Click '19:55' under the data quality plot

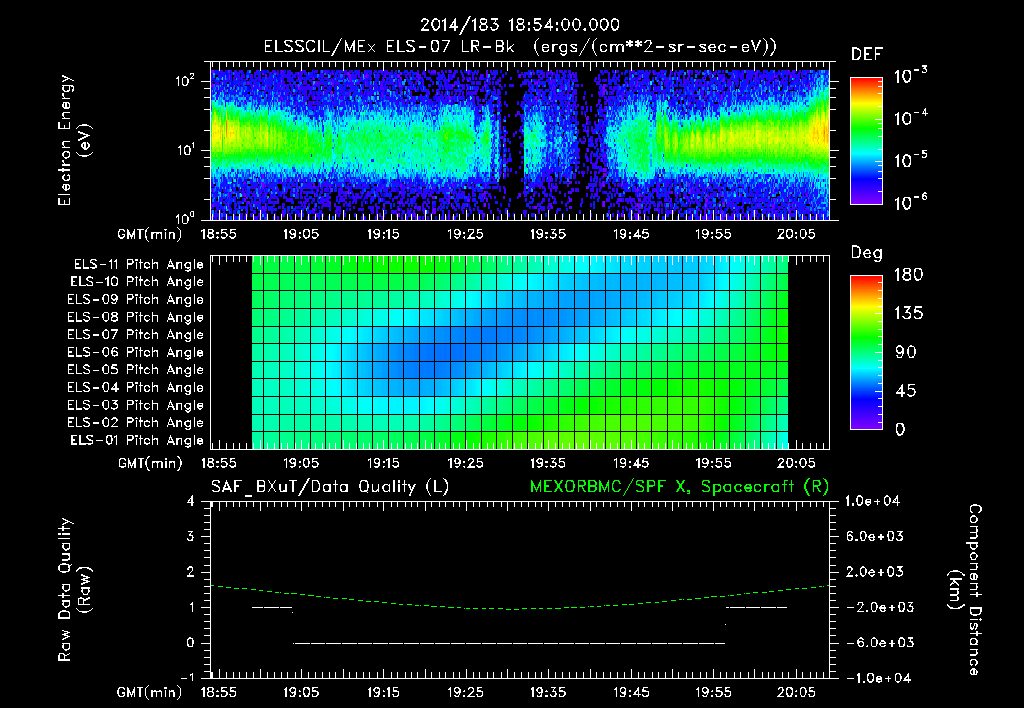point(713,692)
